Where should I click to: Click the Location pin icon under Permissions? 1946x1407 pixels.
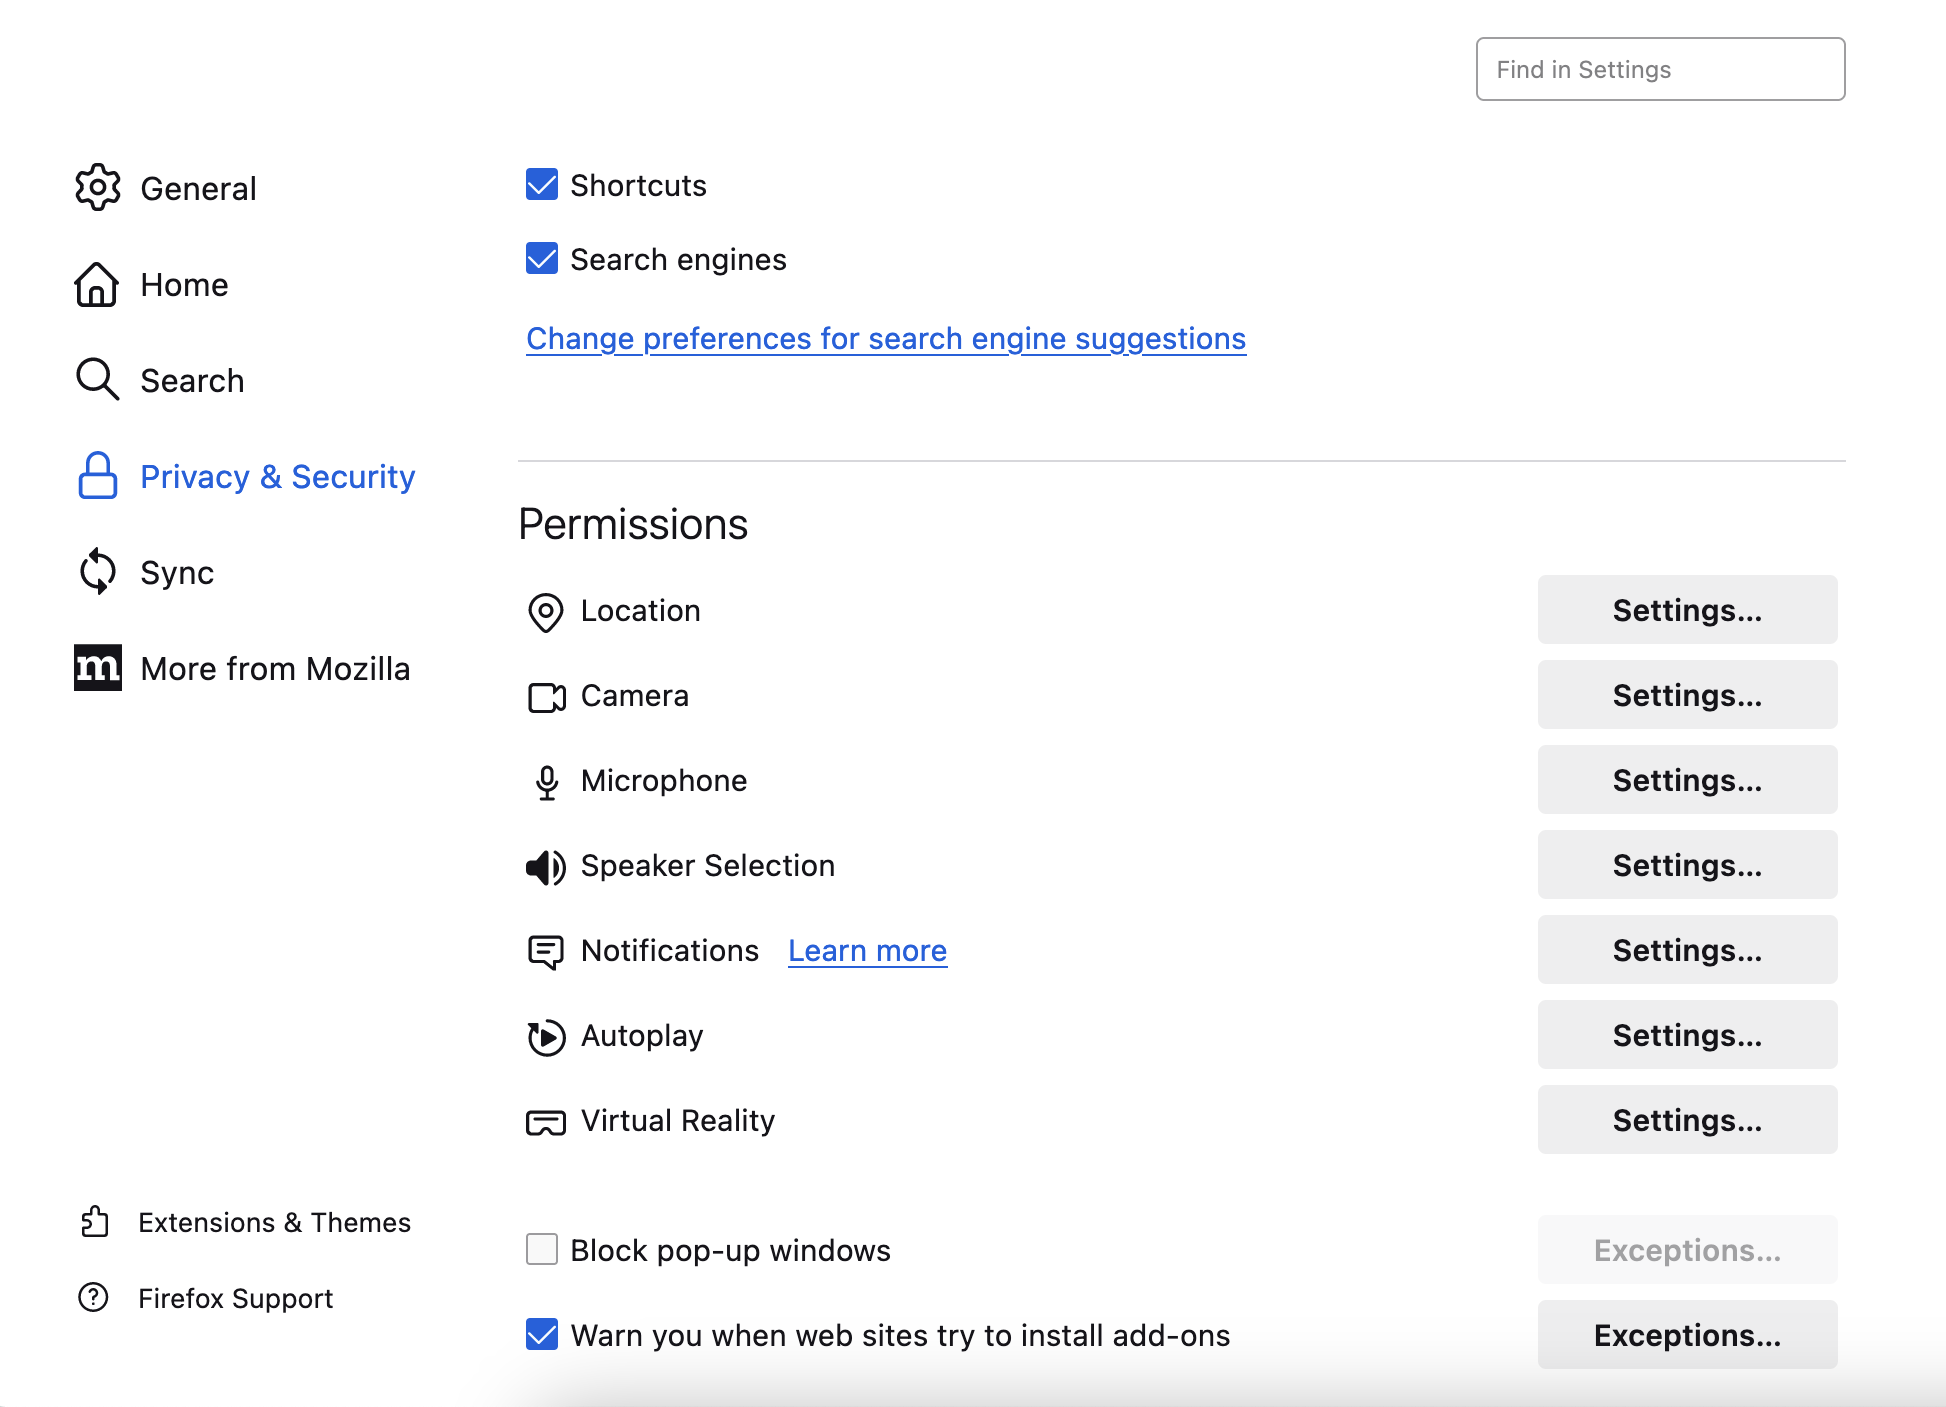pyautogui.click(x=546, y=612)
